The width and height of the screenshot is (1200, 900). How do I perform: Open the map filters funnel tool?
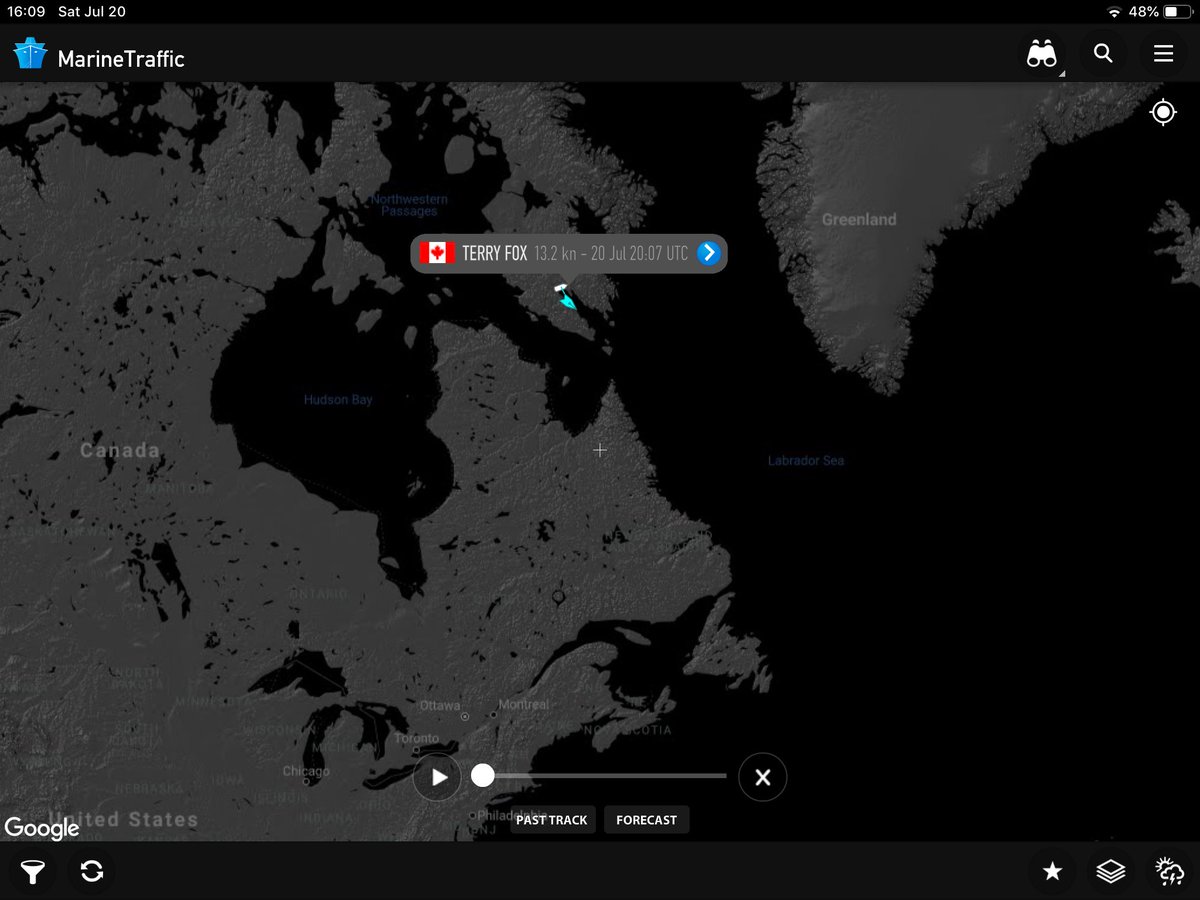point(32,871)
